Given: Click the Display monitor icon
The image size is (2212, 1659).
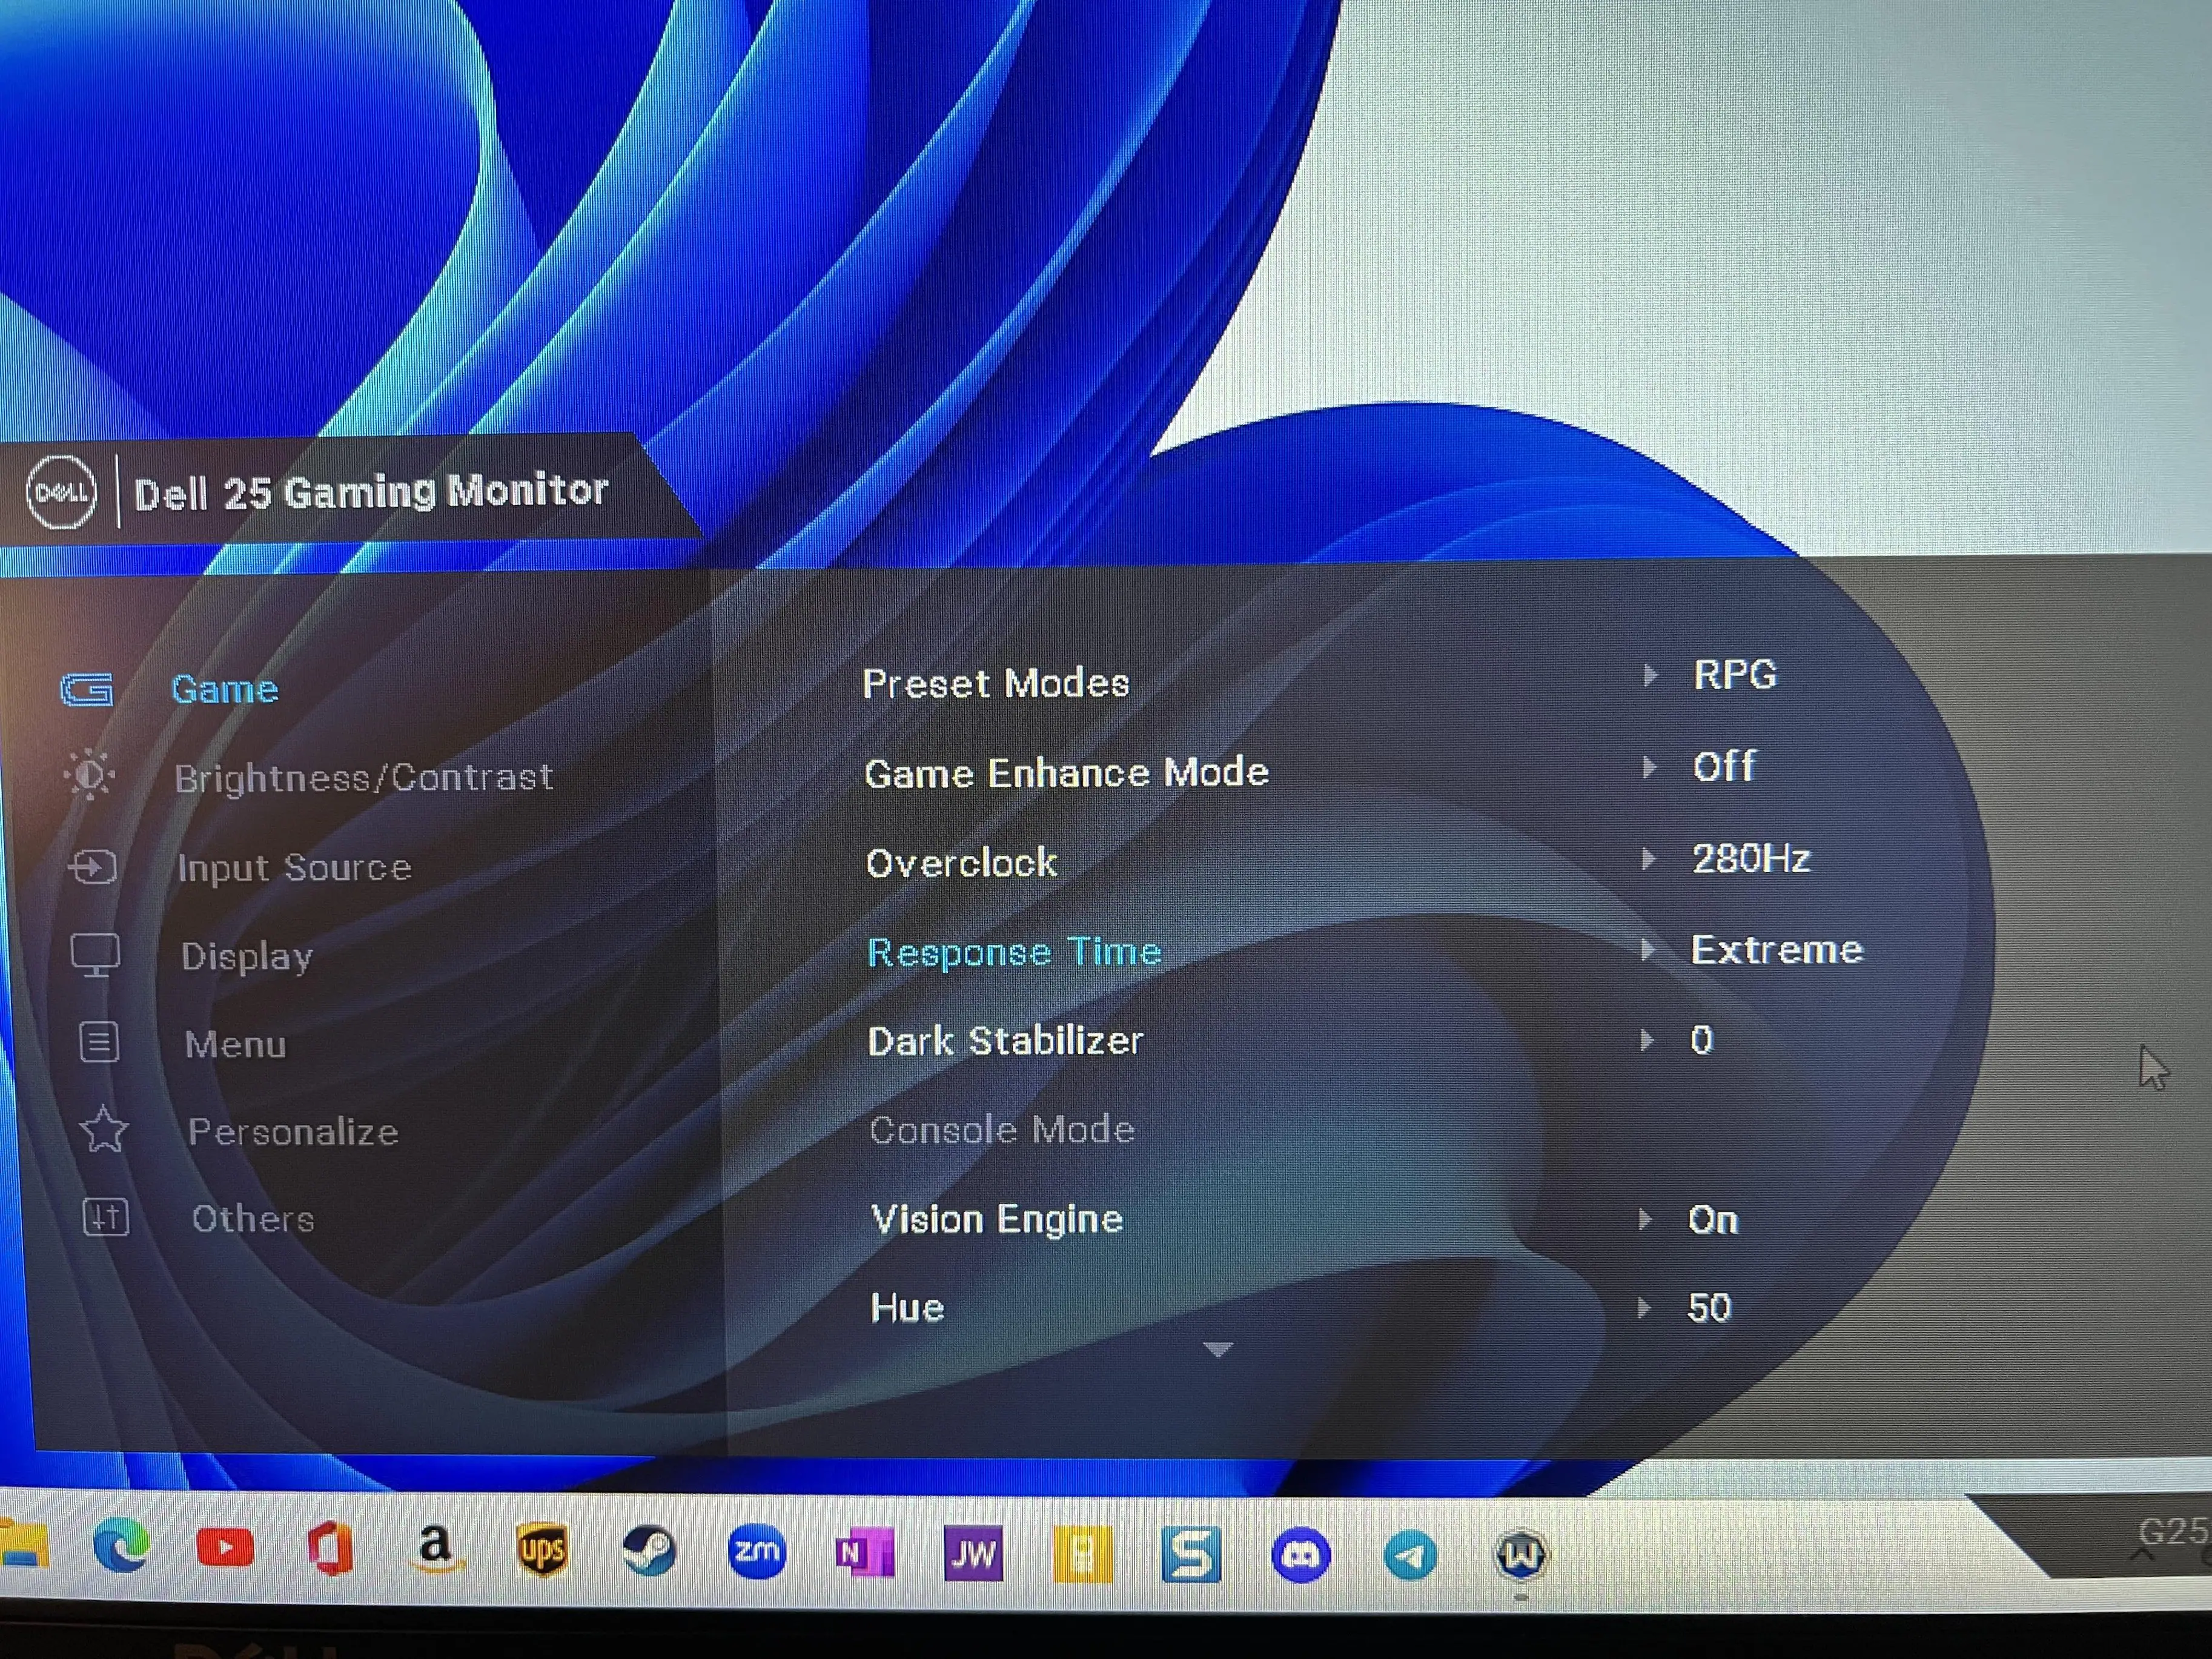Looking at the screenshot, I should (x=96, y=955).
